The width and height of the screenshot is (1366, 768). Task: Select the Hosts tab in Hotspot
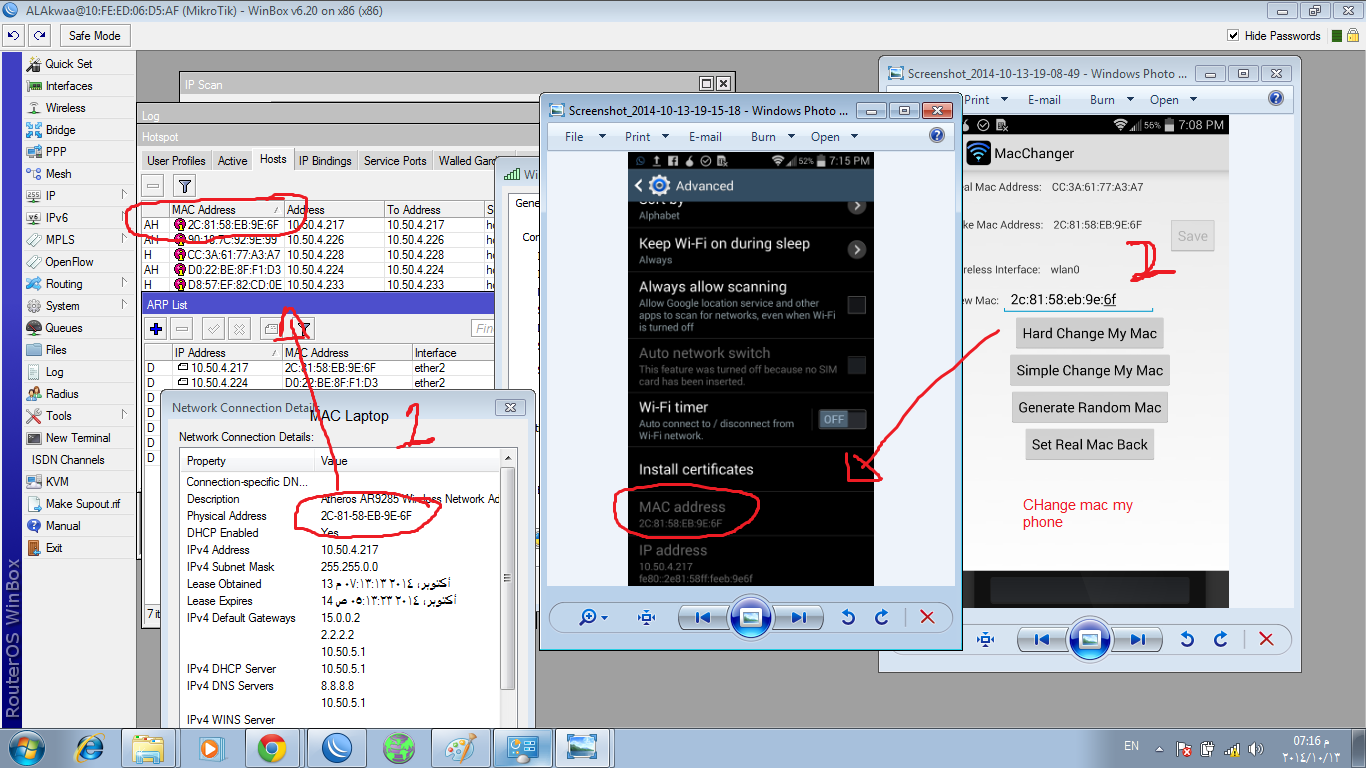pyautogui.click(x=273, y=159)
